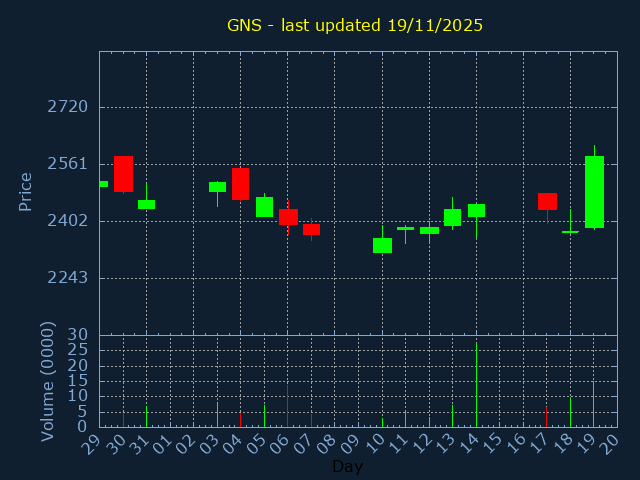The width and height of the screenshot is (640, 480).
Task: Select the red candlestick on day 30
Action: pyautogui.click(x=123, y=174)
